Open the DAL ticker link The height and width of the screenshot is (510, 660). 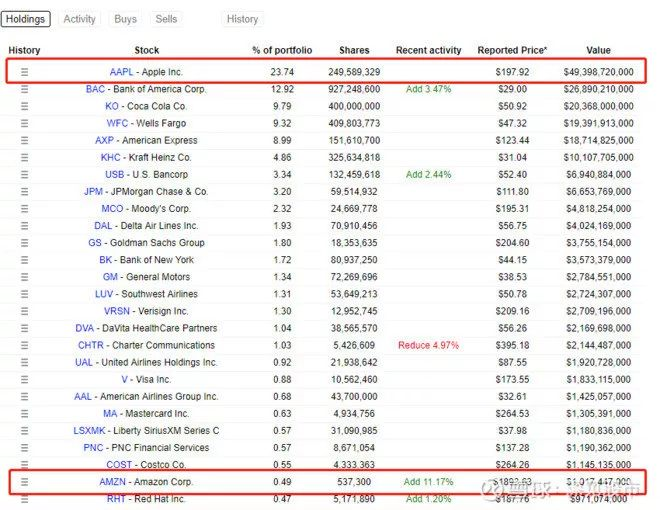[x=103, y=226]
